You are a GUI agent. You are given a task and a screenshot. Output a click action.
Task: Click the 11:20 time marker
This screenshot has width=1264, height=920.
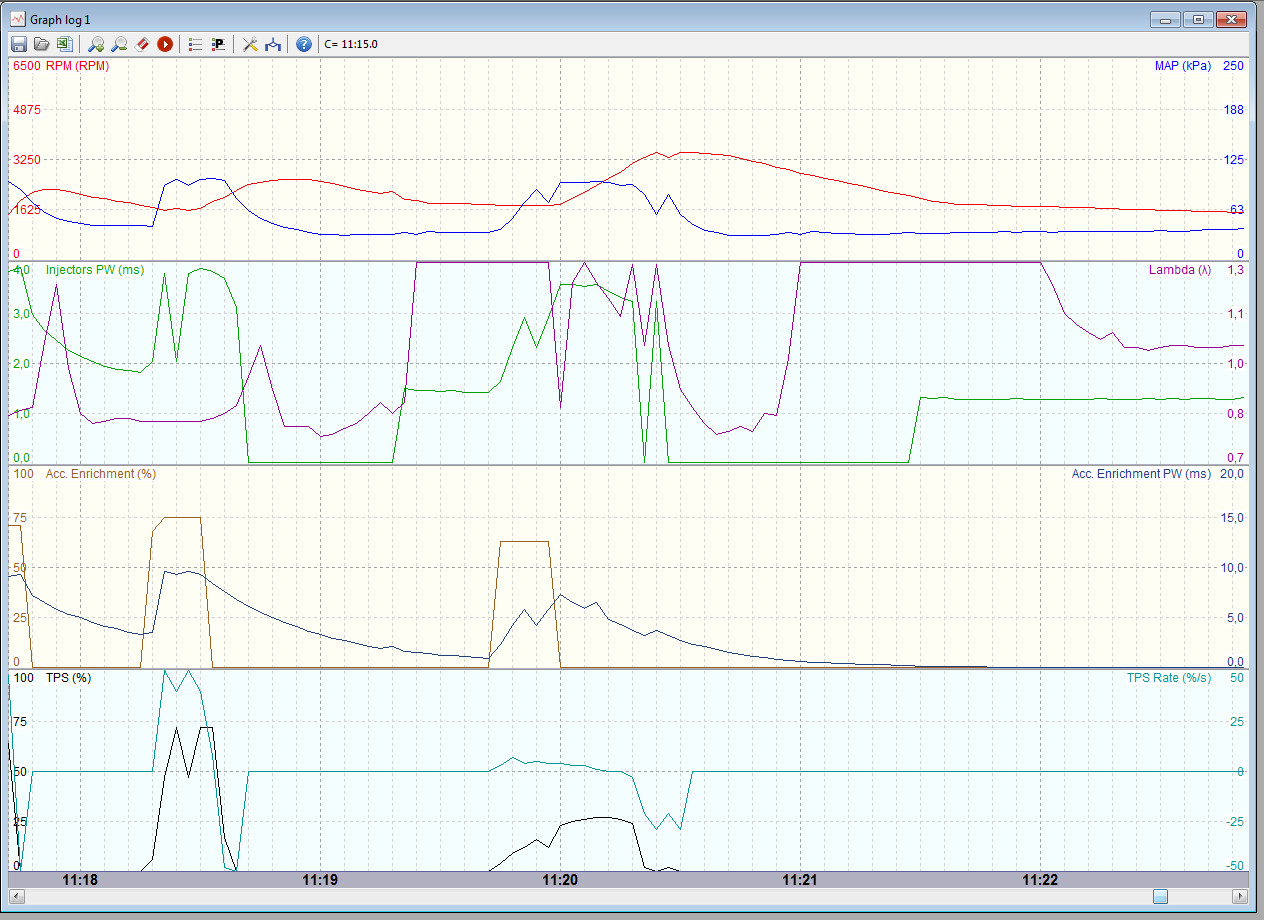point(560,880)
